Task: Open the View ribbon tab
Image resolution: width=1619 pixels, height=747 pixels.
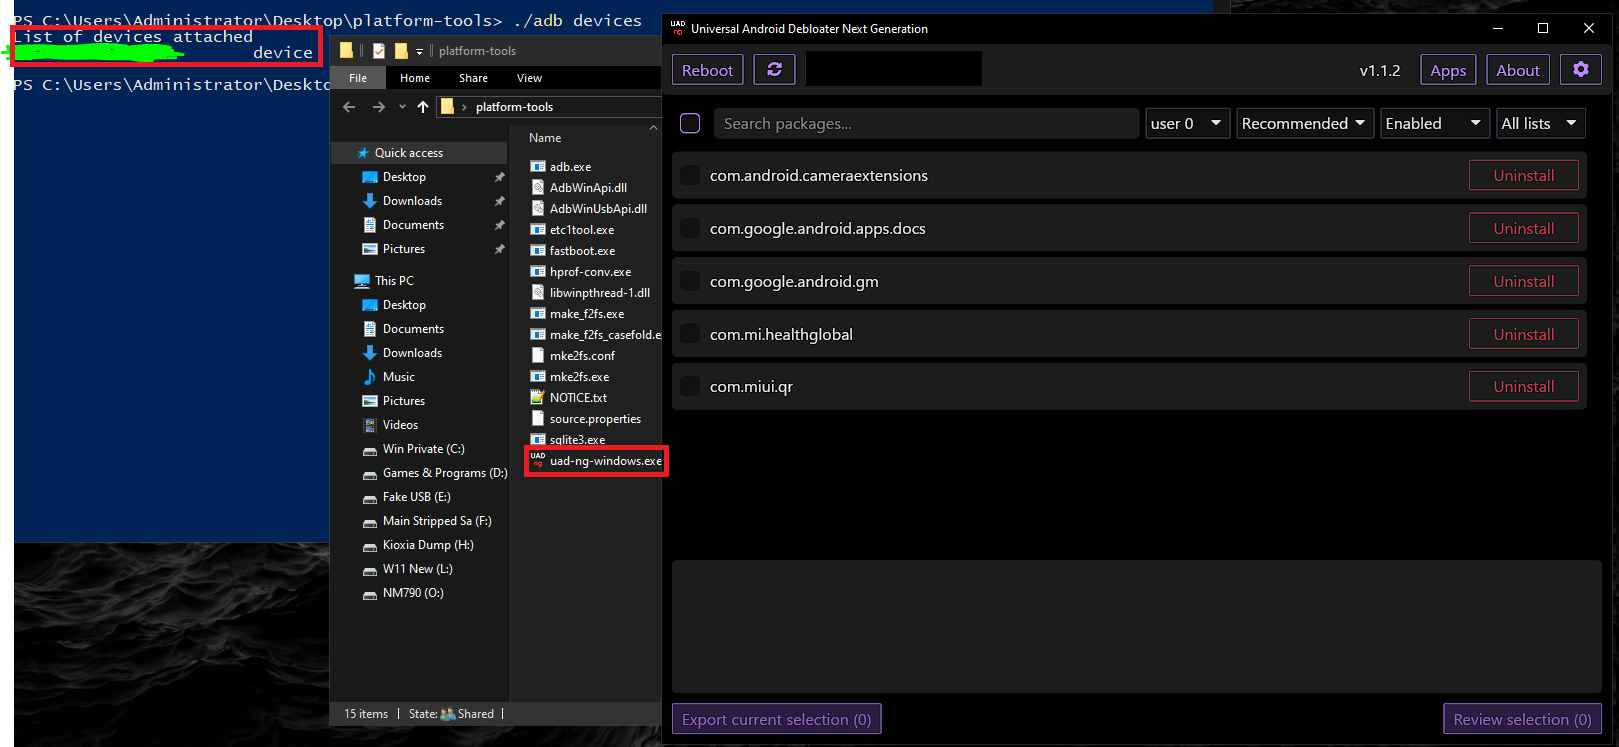Action: 529,78
